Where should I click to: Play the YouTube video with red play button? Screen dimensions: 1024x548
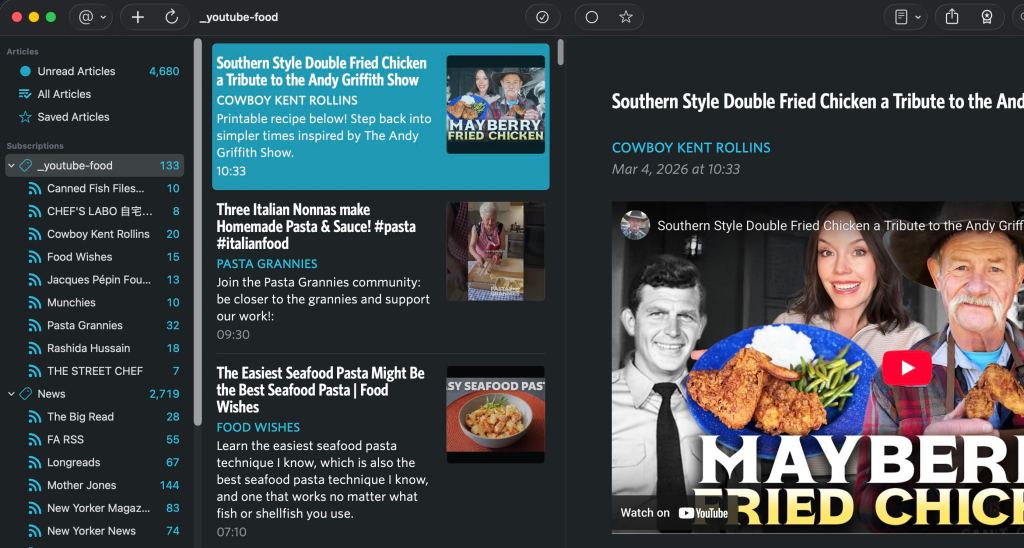point(907,368)
